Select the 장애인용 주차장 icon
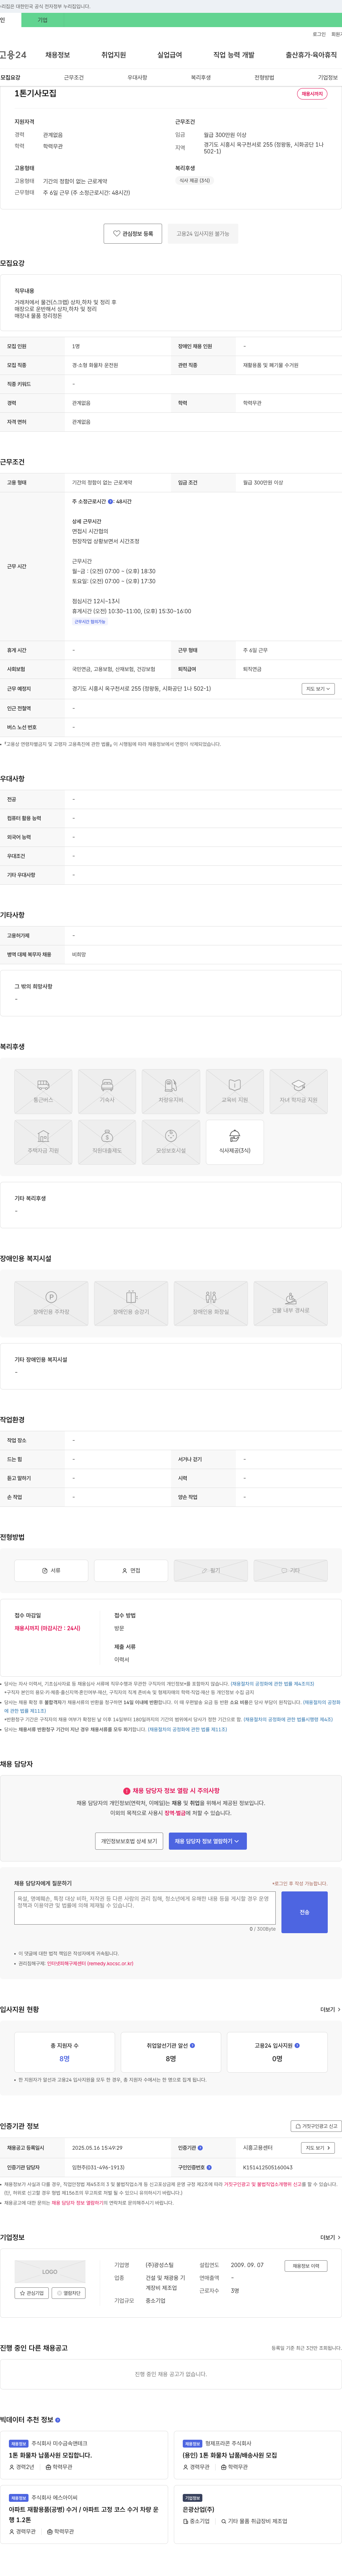 (x=51, y=1304)
